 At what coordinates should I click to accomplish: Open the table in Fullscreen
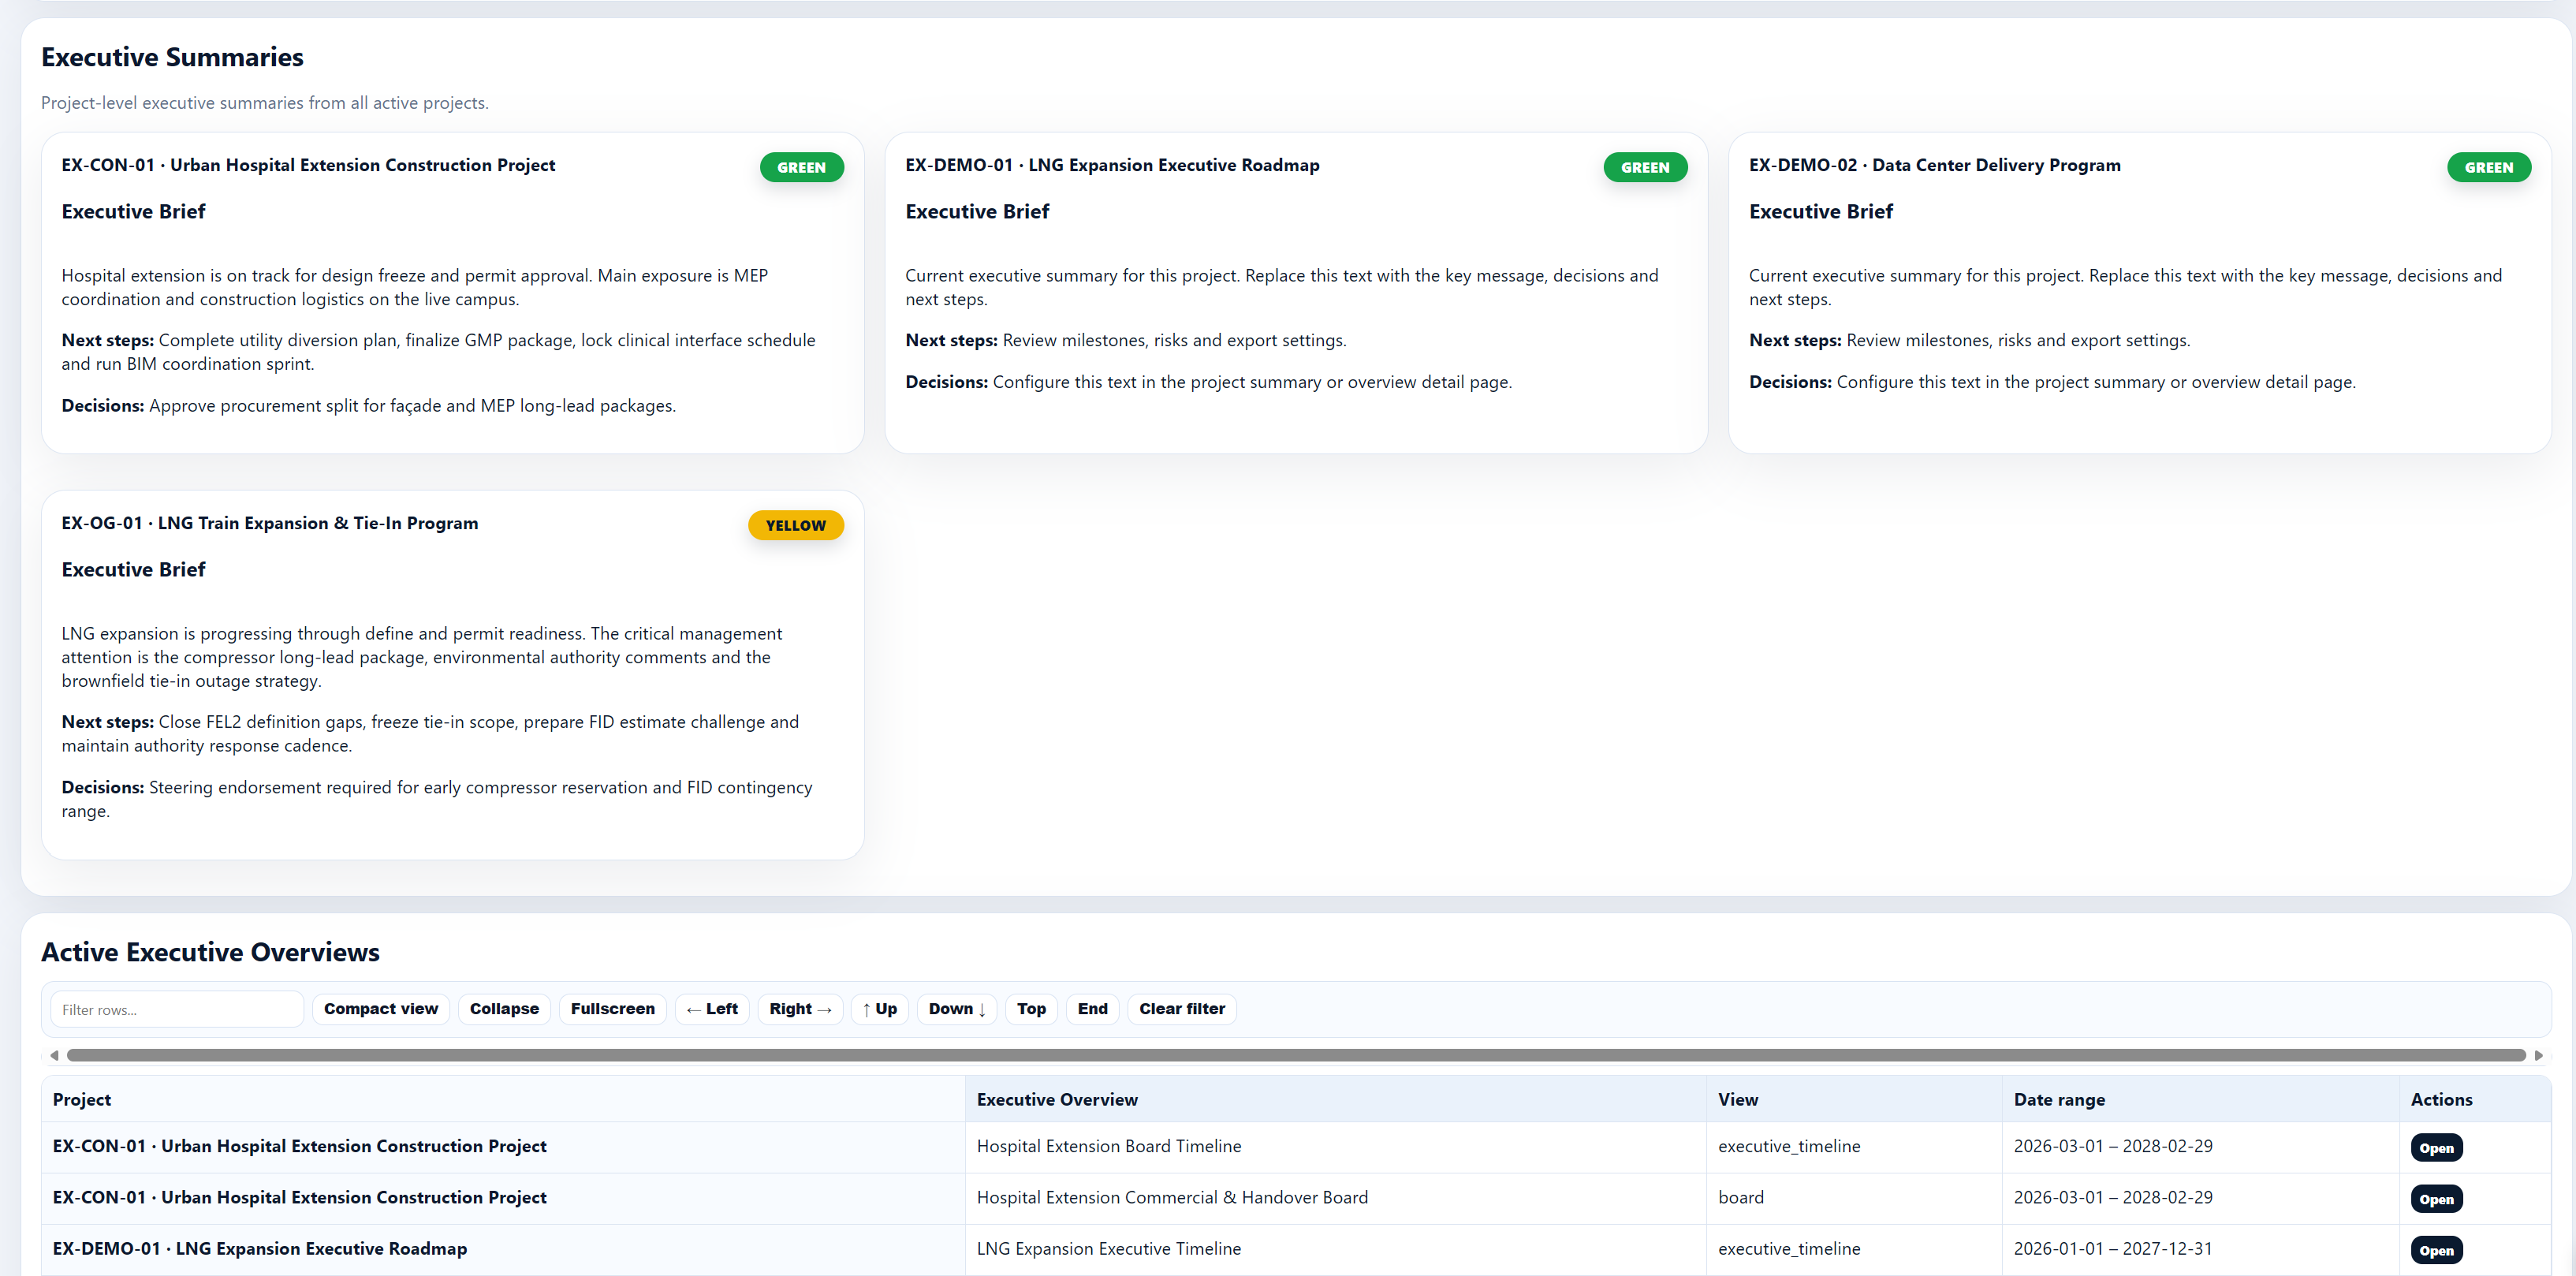(613, 1009)
